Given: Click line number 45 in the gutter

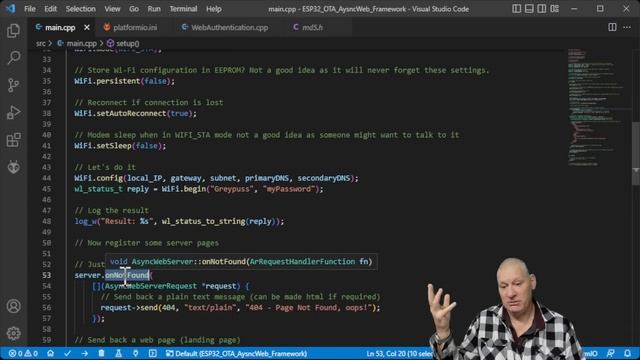Looking at the screenshot, I should click(x=47, y=189).
